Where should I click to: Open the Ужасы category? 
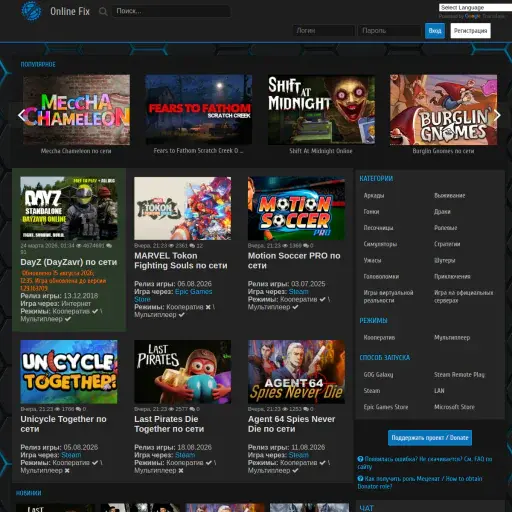pos(372,260)
